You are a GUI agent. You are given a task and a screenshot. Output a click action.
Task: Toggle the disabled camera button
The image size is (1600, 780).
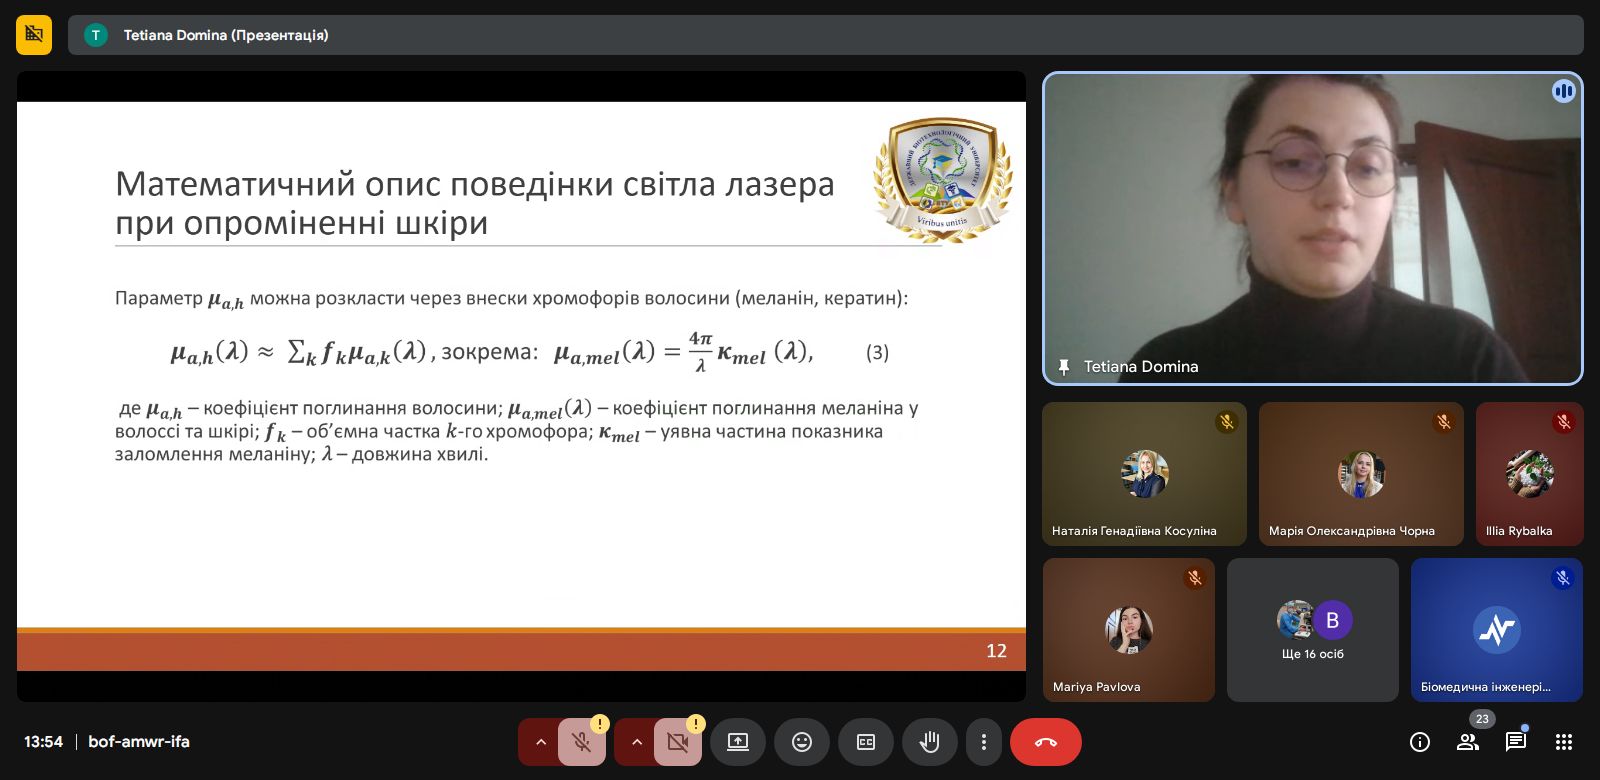point(677,742)
